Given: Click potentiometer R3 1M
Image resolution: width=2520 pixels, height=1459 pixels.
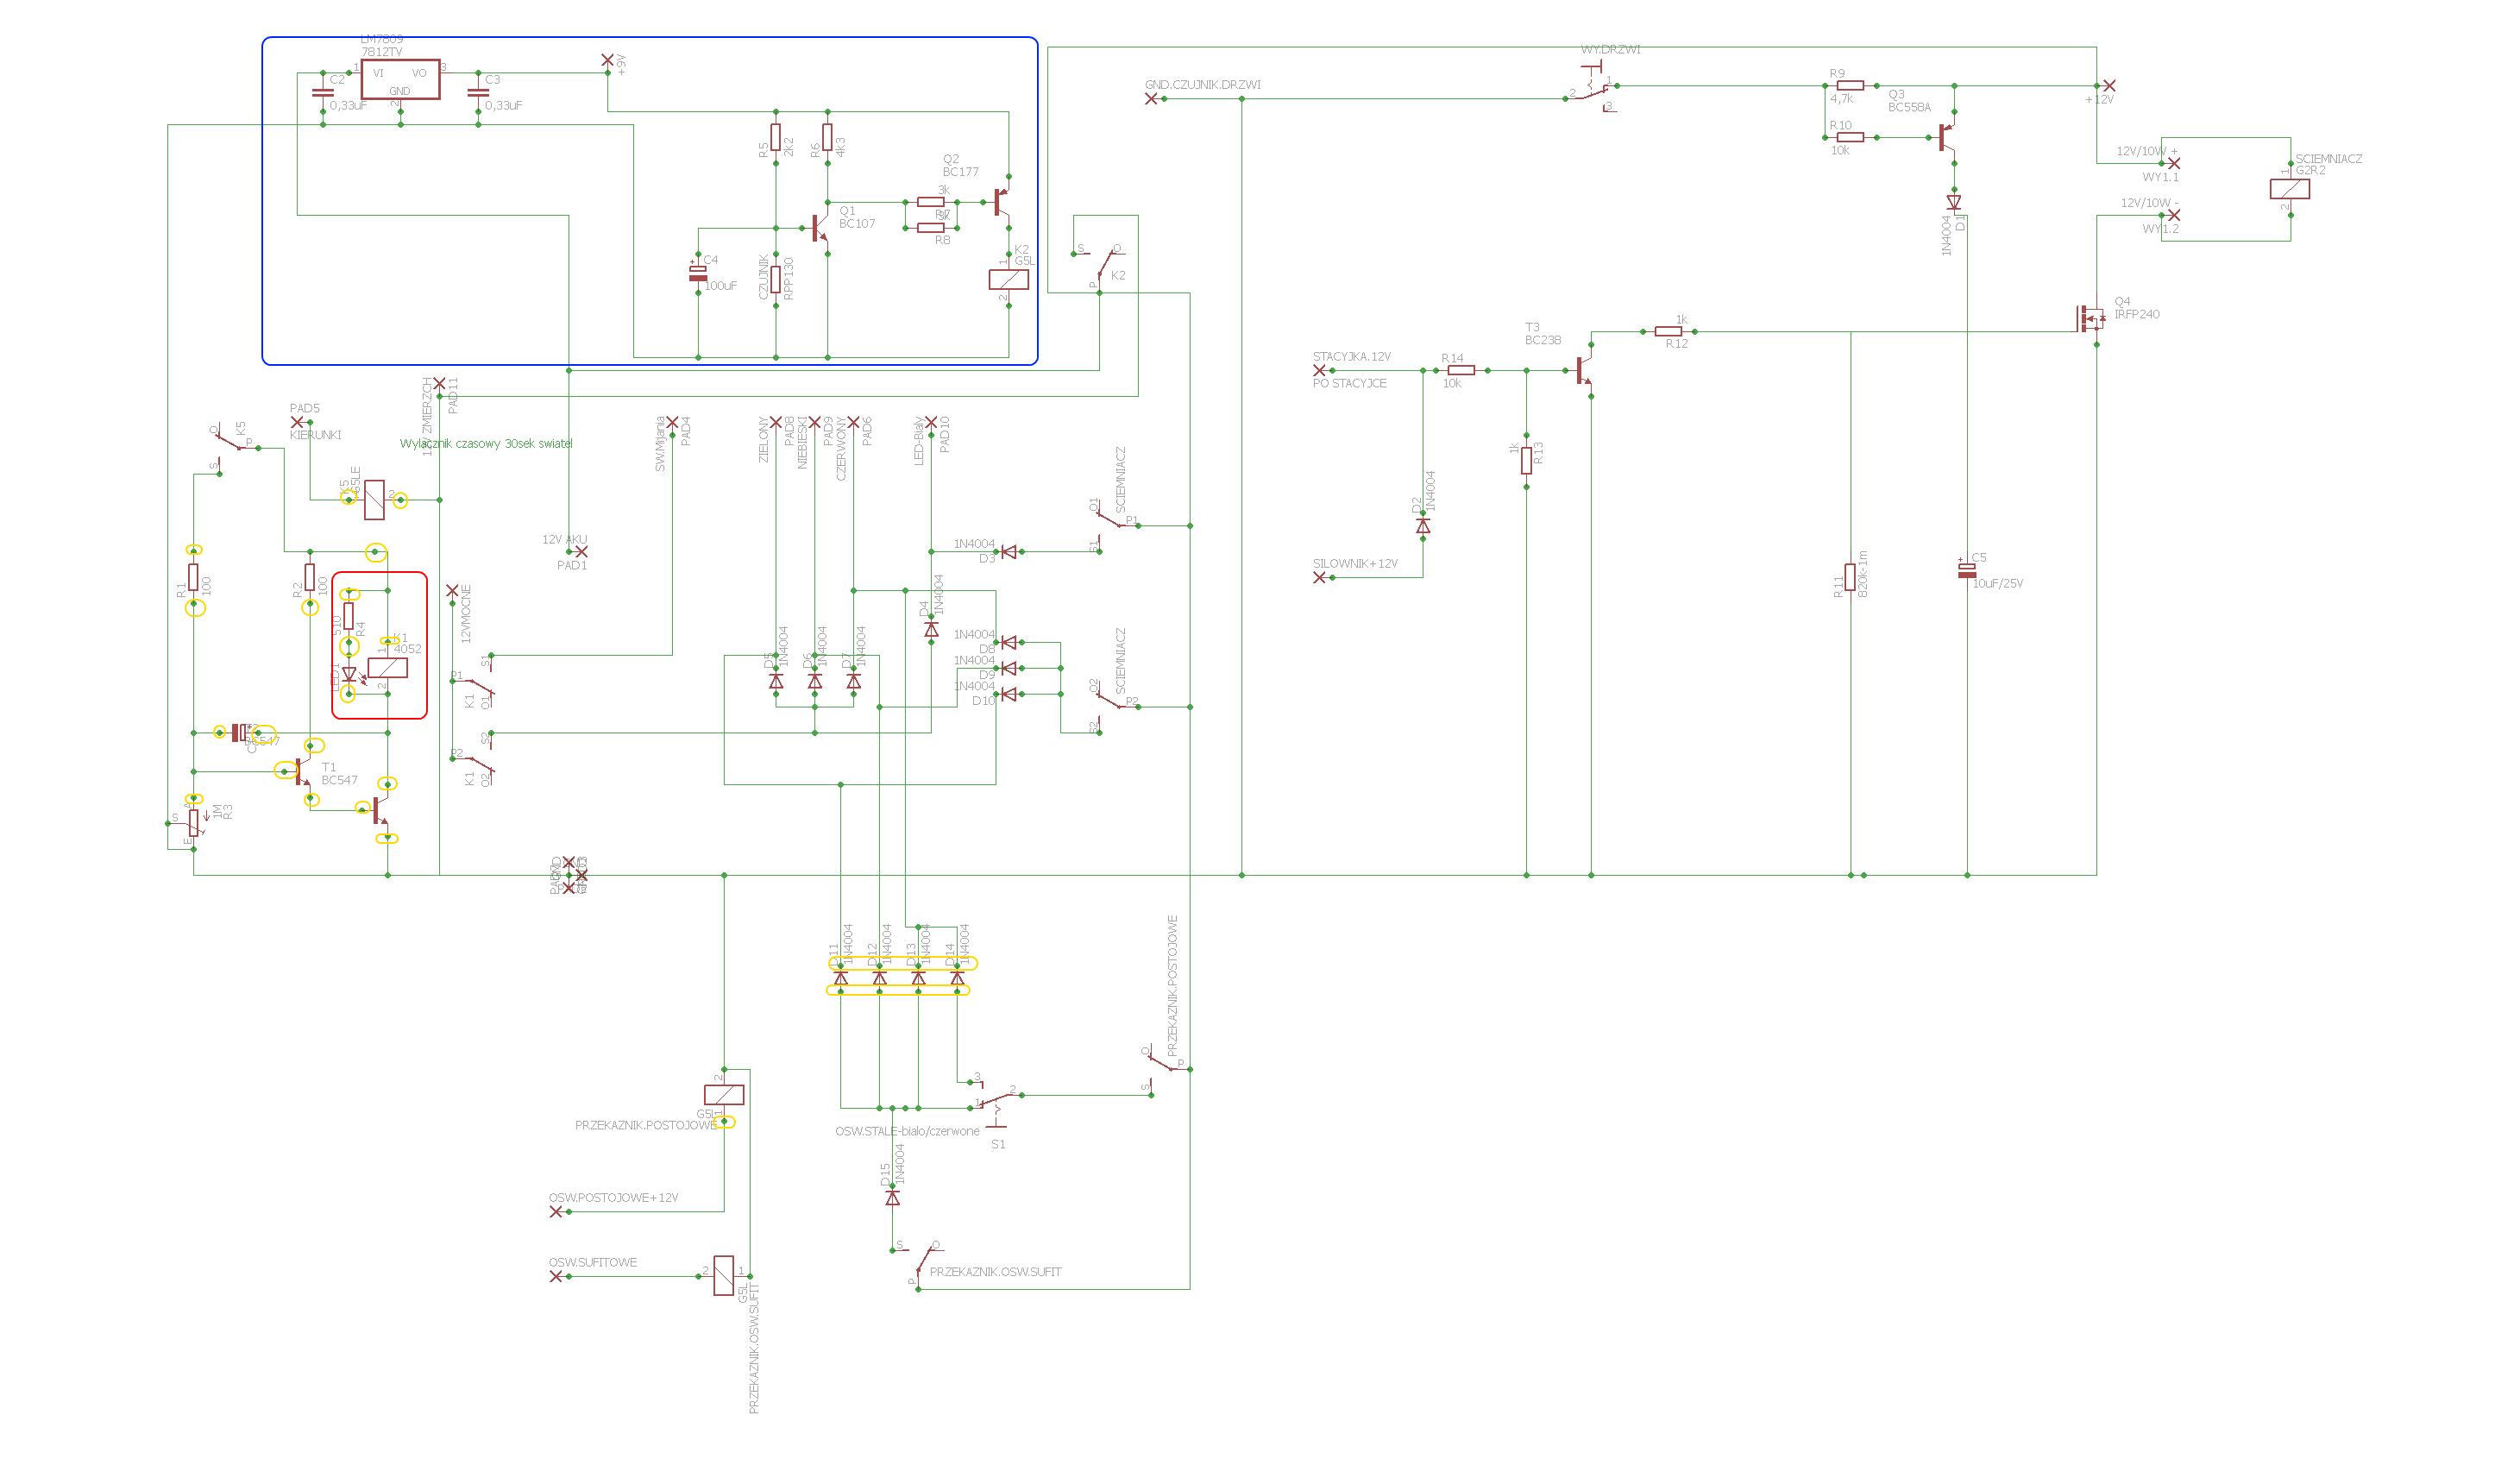Looking at the screenshot, I should coord(194,823).
